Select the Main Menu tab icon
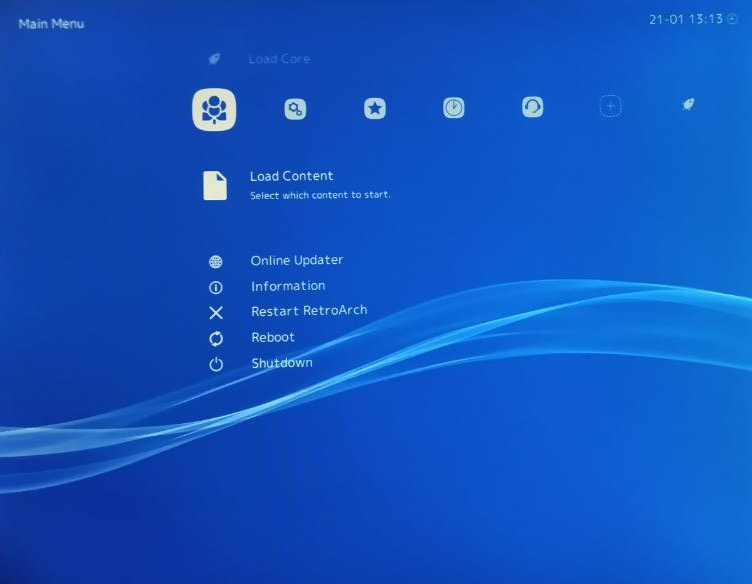 (x=214, y=109)
